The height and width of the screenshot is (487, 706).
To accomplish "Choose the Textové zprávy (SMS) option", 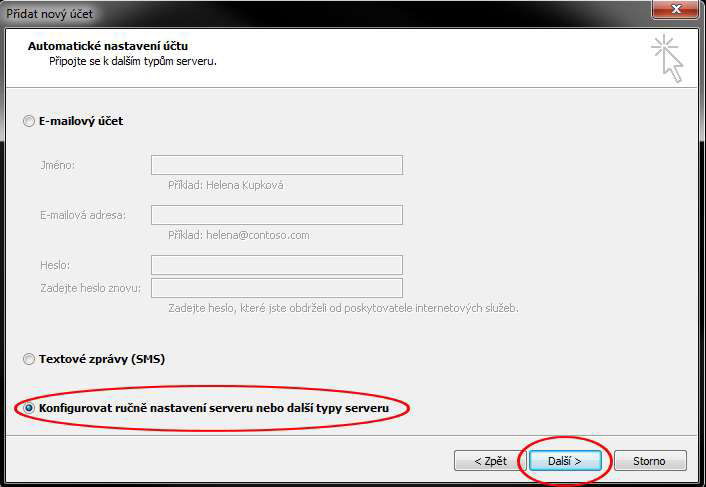I will (x=29, y=359).
